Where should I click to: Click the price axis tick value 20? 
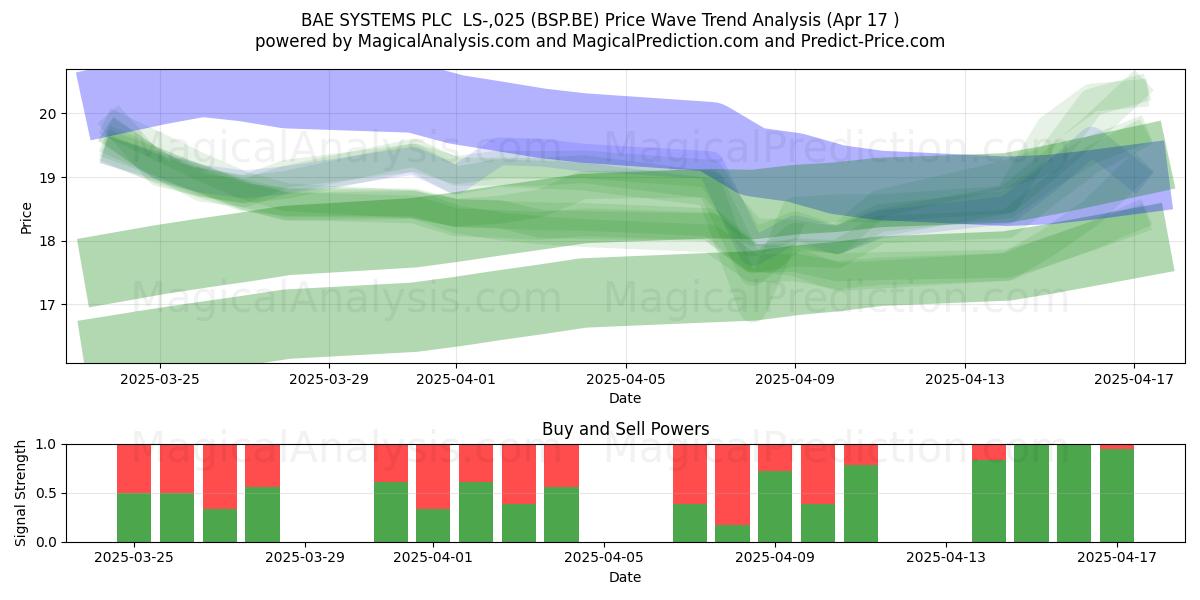[50, 114]
